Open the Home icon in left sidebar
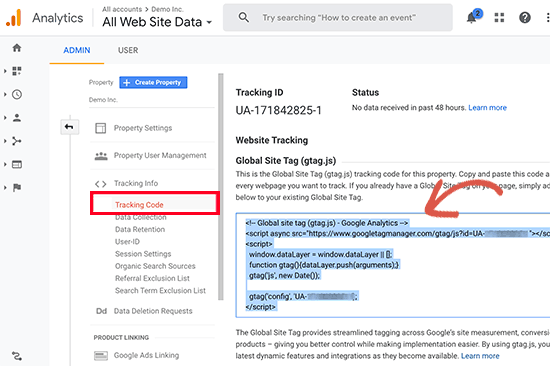Image resolution: width=550 pixels, height=366 pixels. 17,48
